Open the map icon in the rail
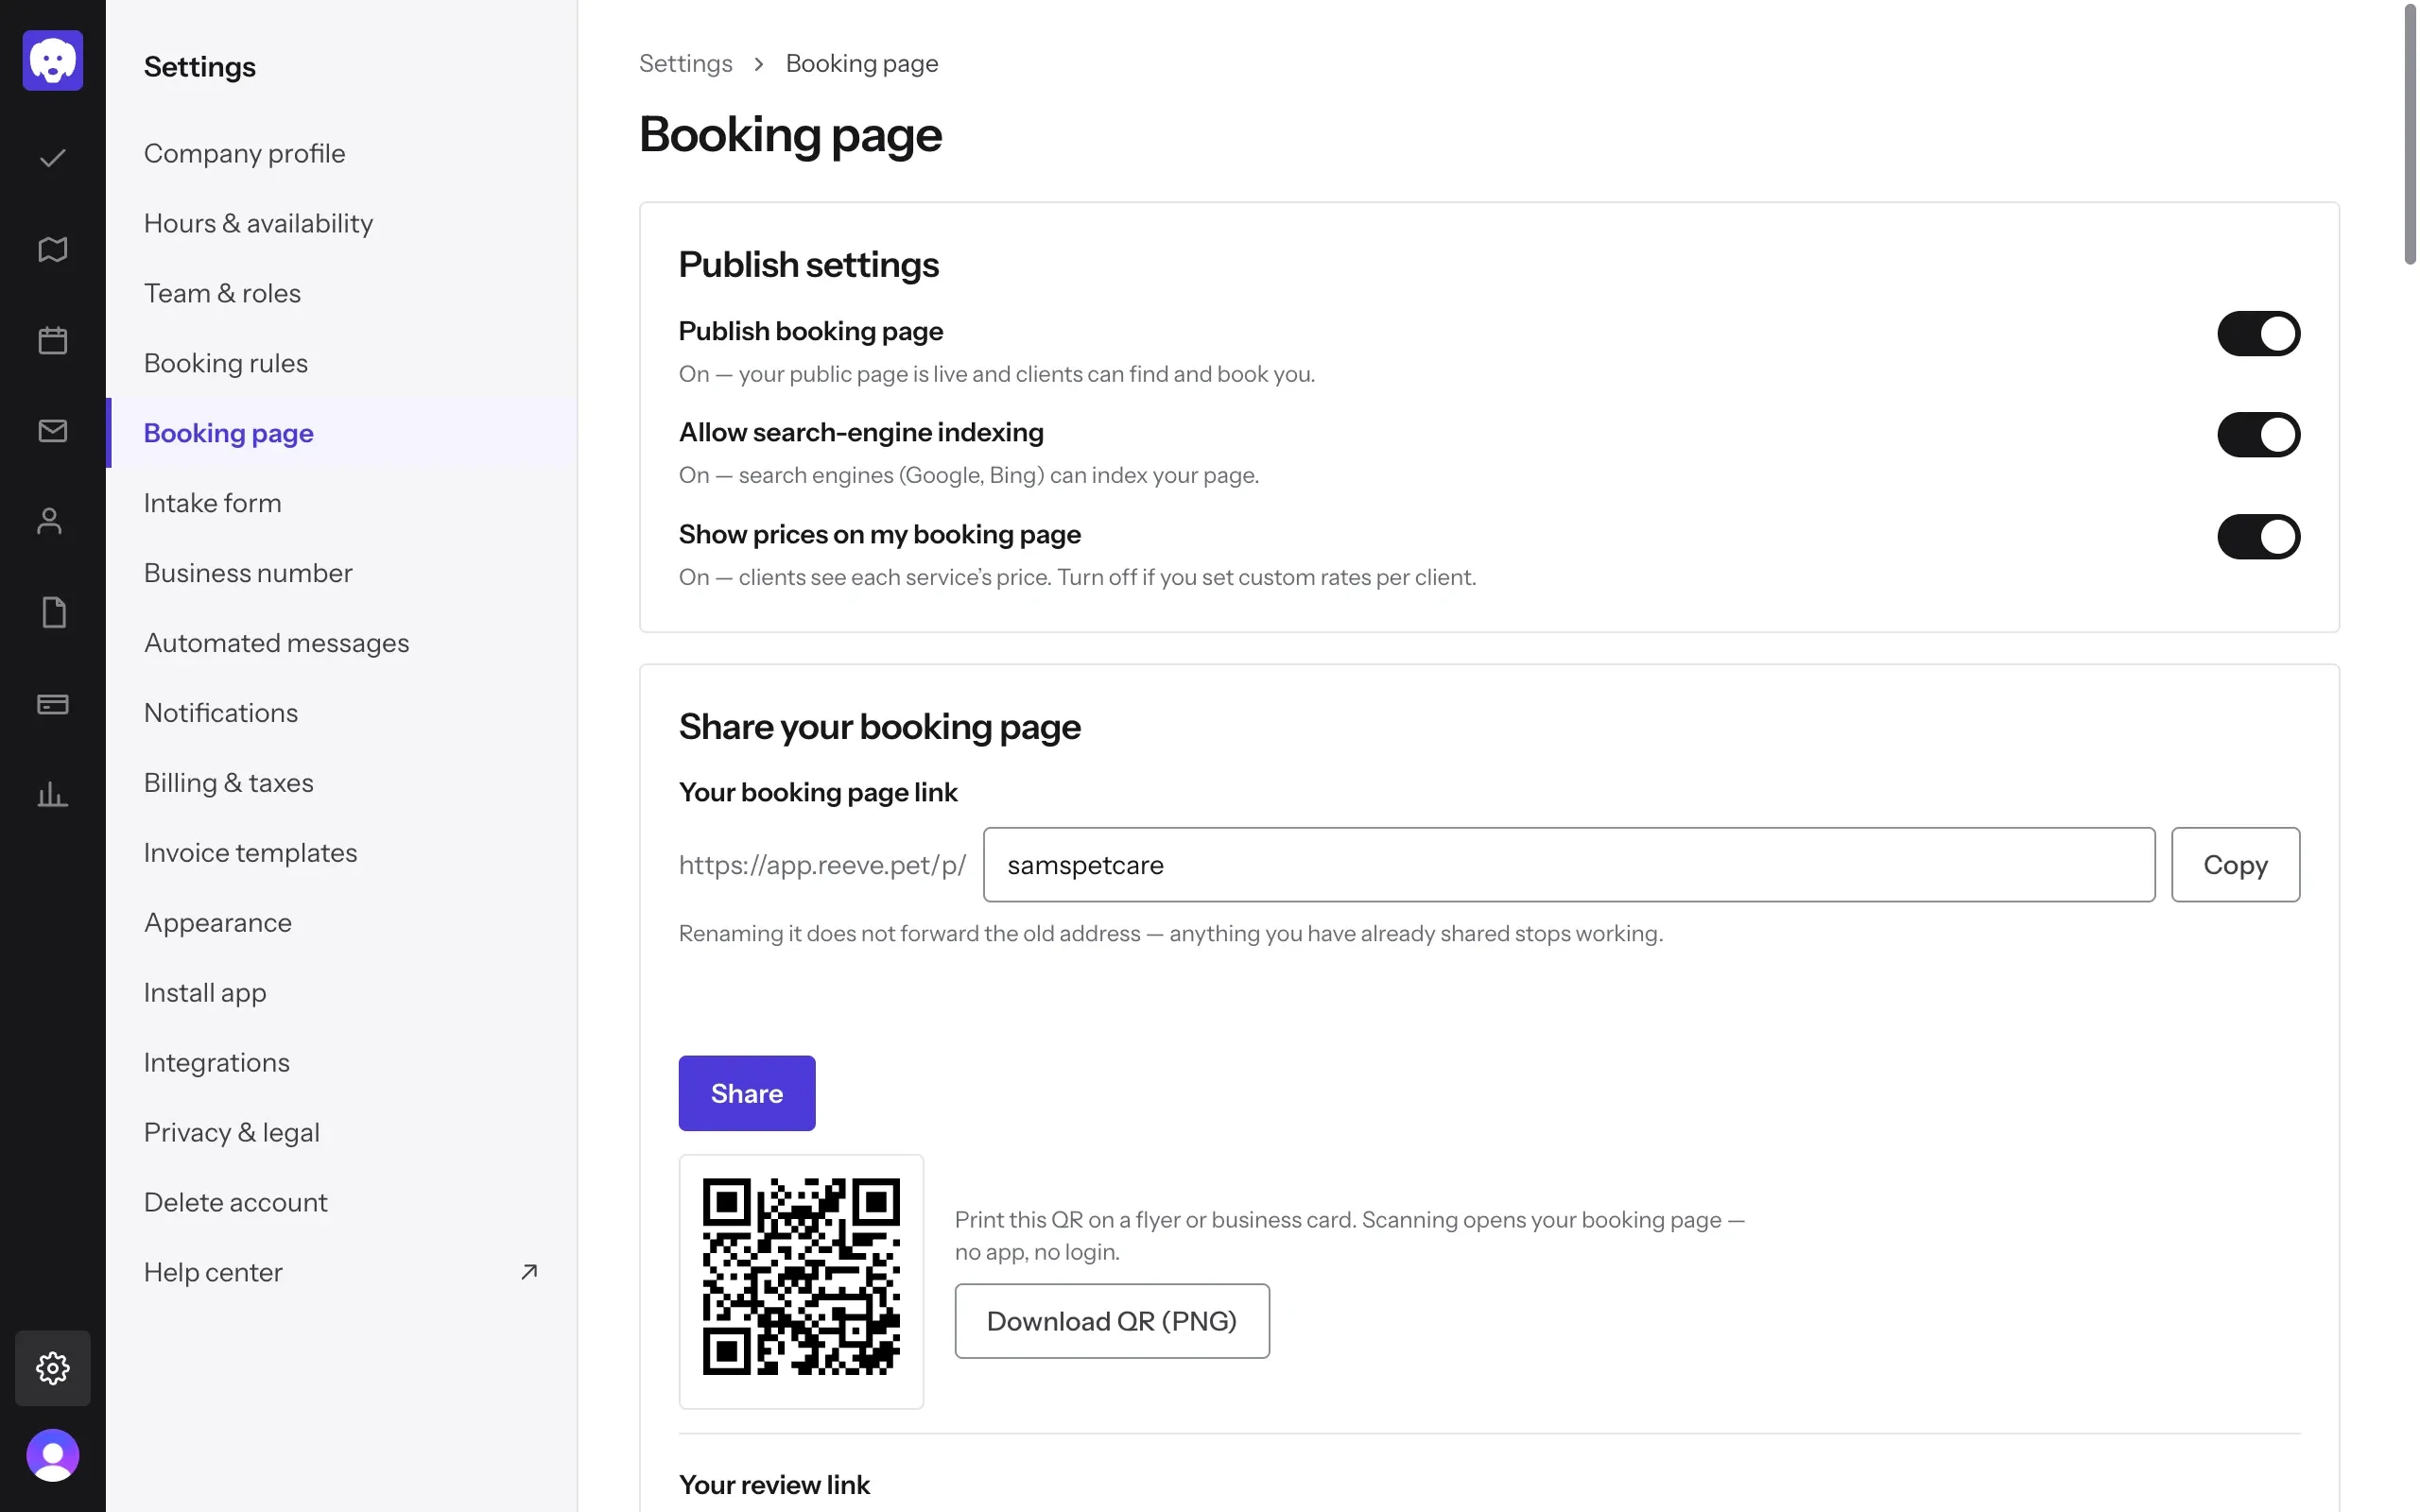Screen dimensions: 2420x1512 coord(52,249)
